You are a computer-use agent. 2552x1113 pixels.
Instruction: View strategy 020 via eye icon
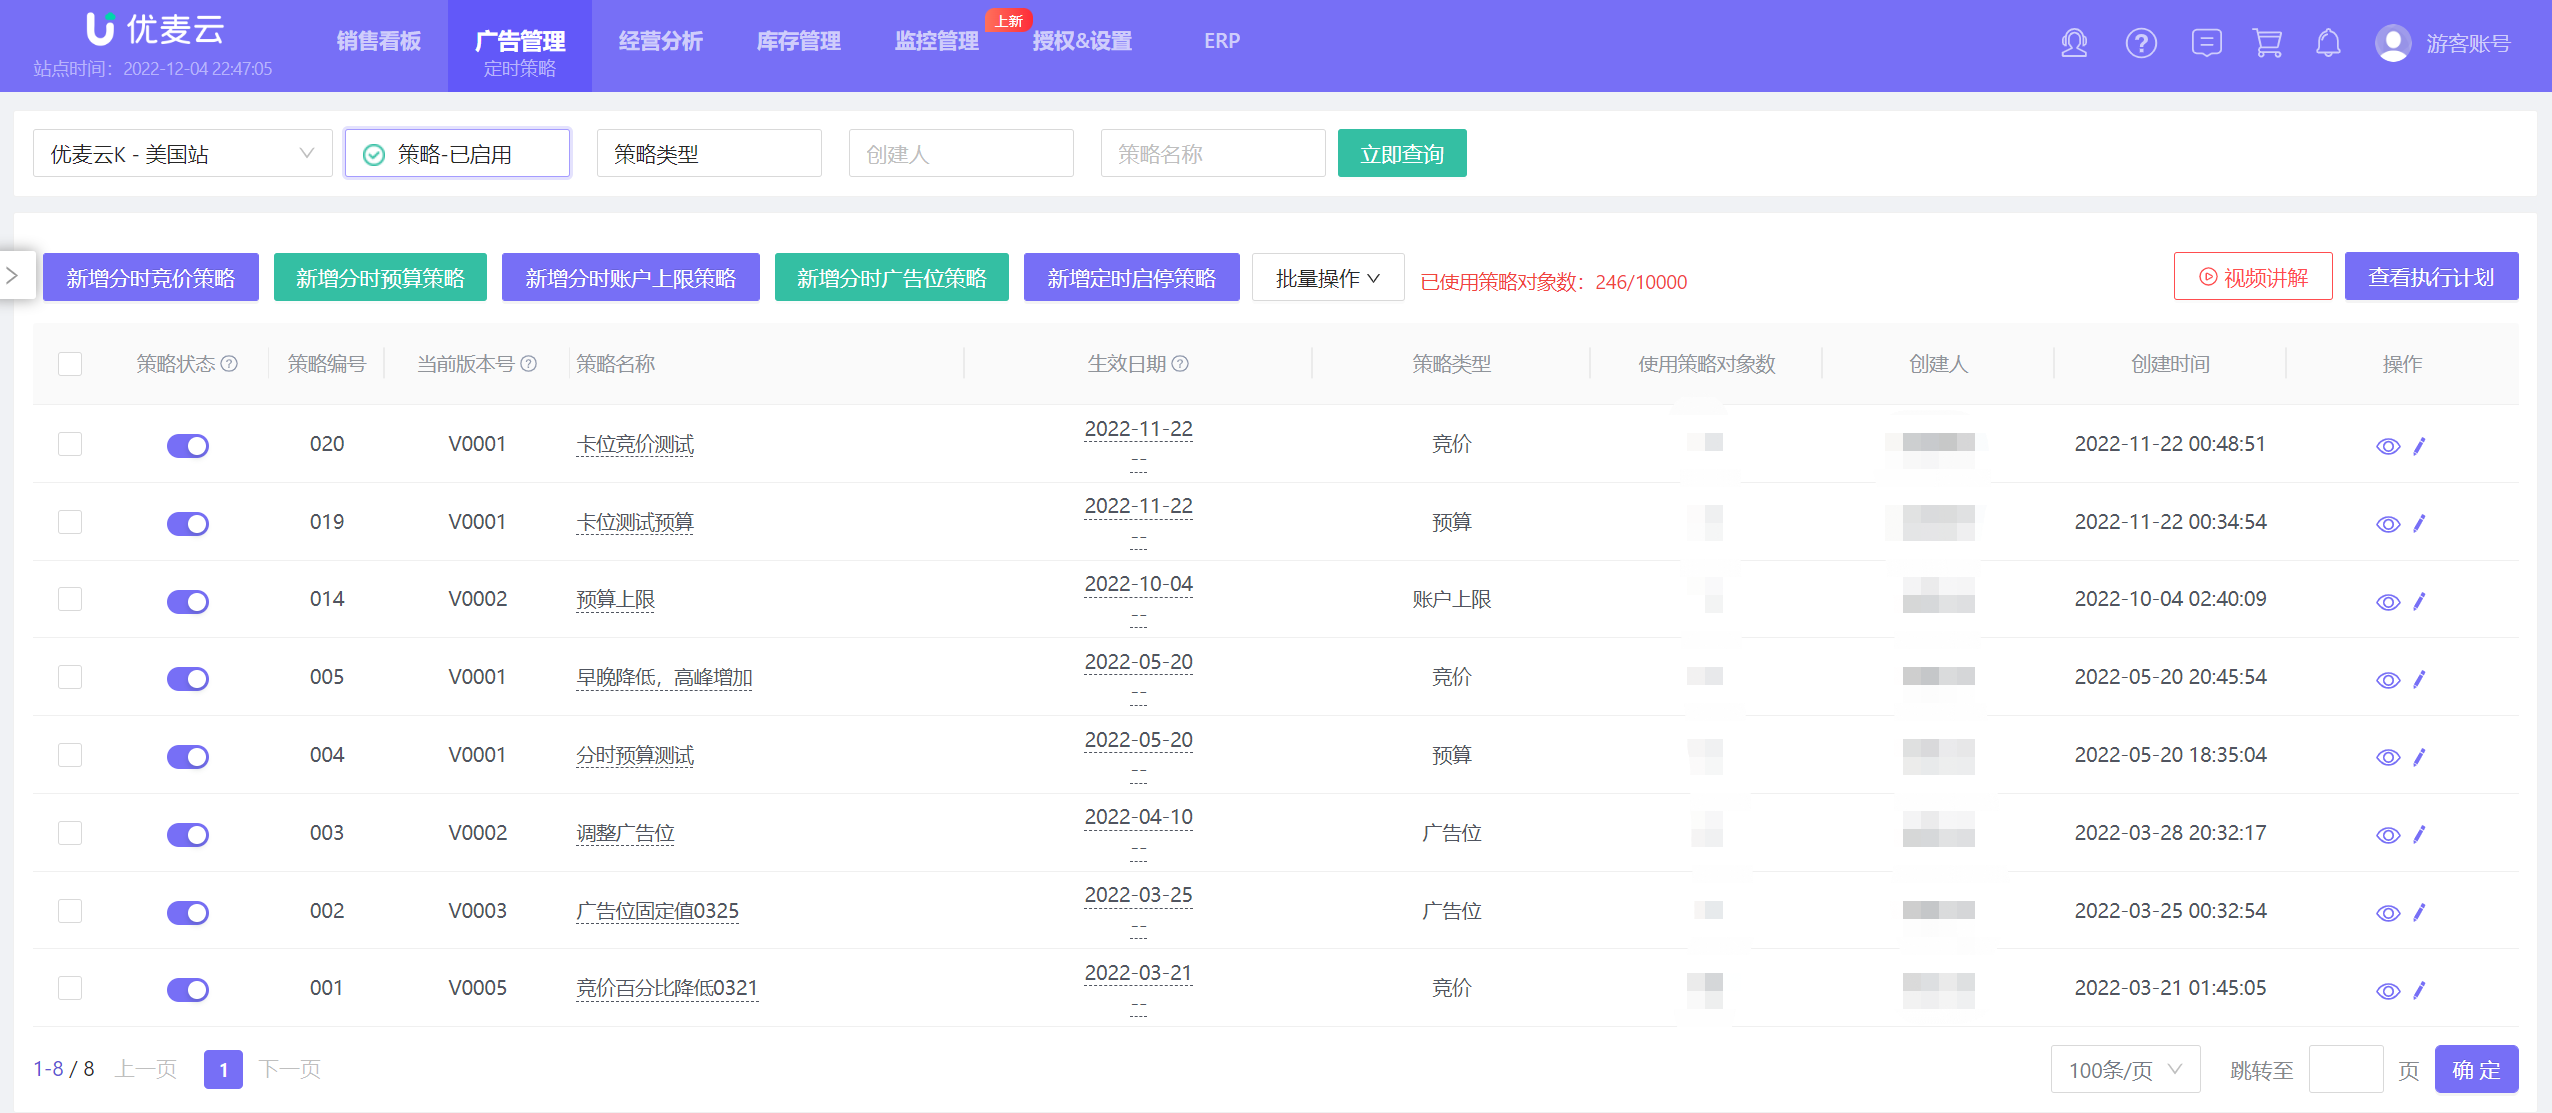point(2388,446)
